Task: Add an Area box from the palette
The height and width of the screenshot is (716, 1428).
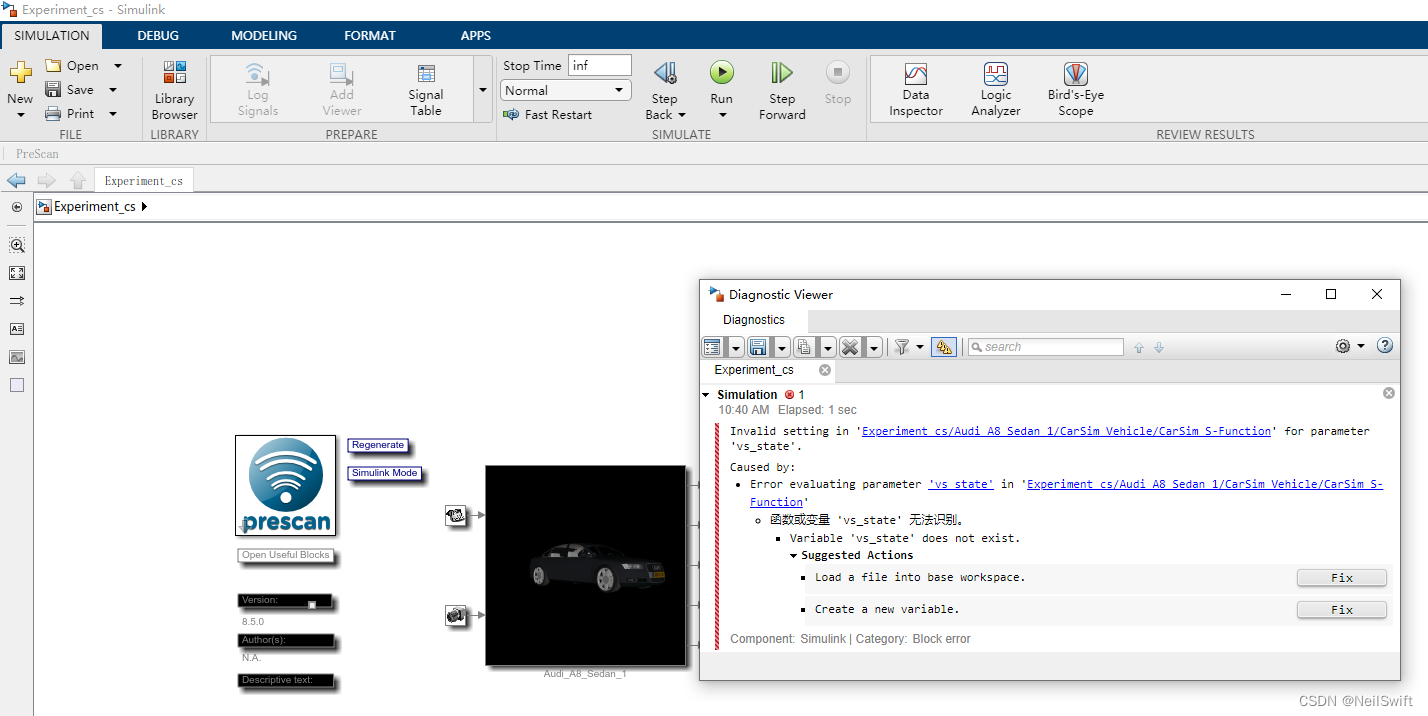Action: (x=17, y=385)
